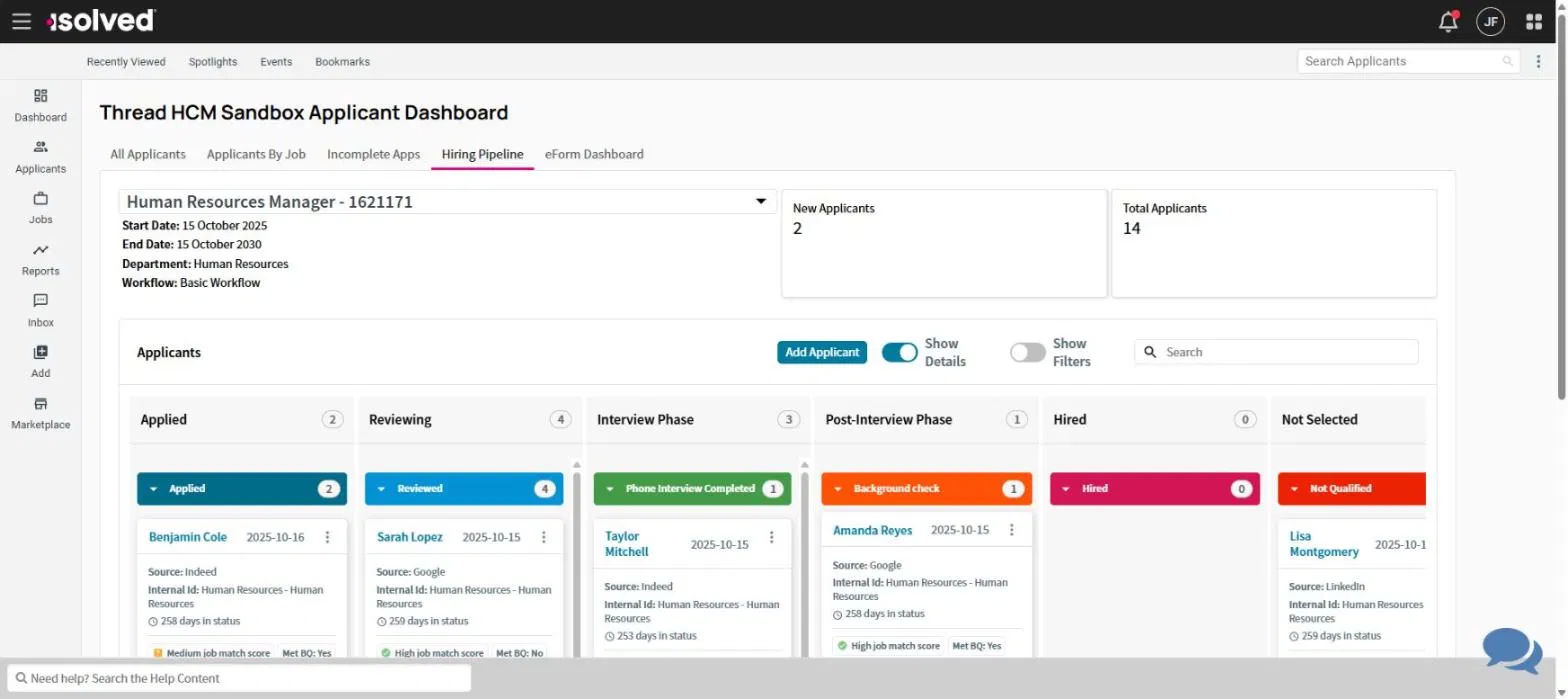Viewport: 1568px width, 699px height.
Task: Click the Reviewing column count badge
Action: pos(560,420)
